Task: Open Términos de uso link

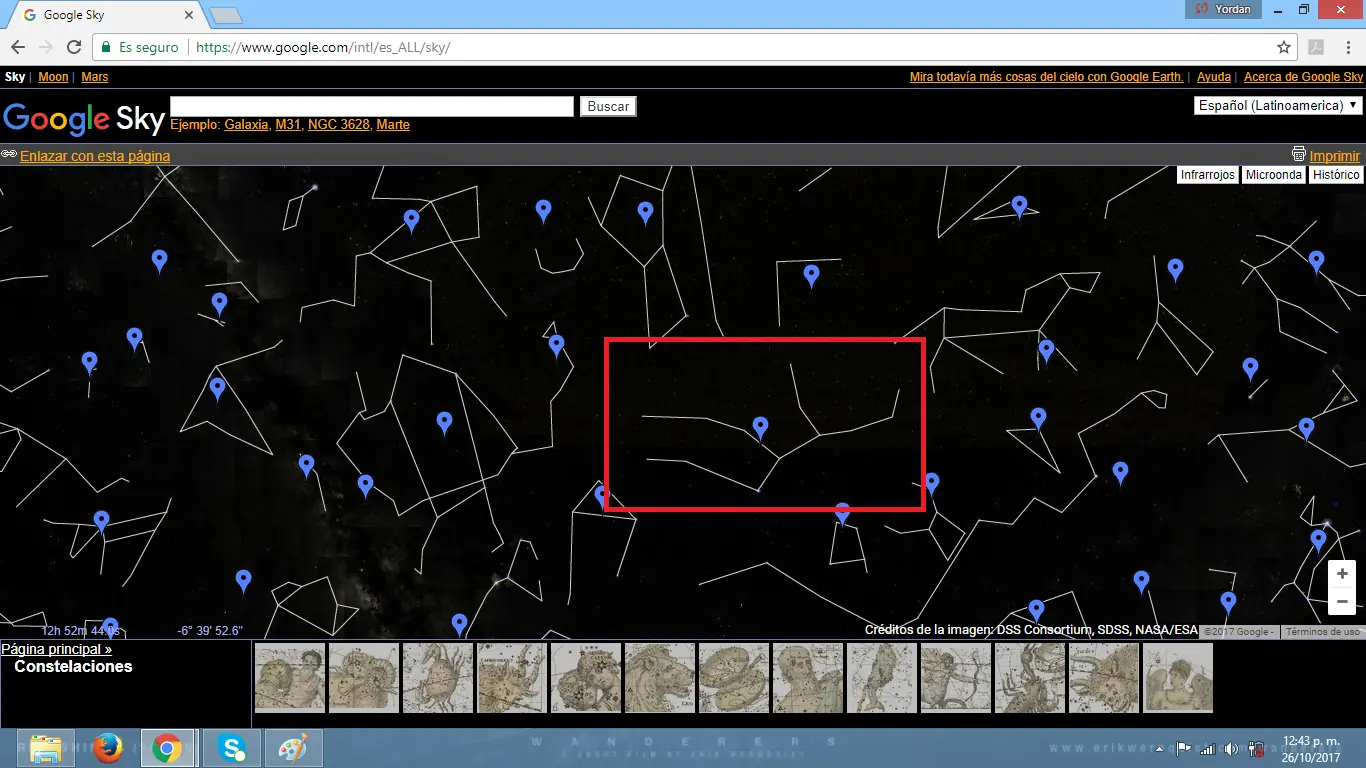Action: pos(1322,632)
